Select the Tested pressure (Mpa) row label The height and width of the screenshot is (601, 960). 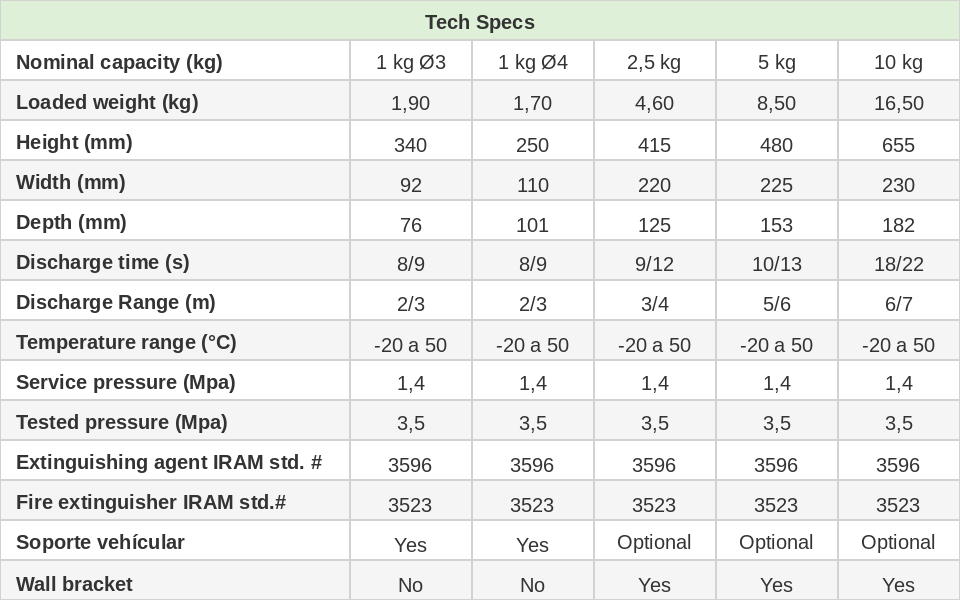[x=122, y=422]
